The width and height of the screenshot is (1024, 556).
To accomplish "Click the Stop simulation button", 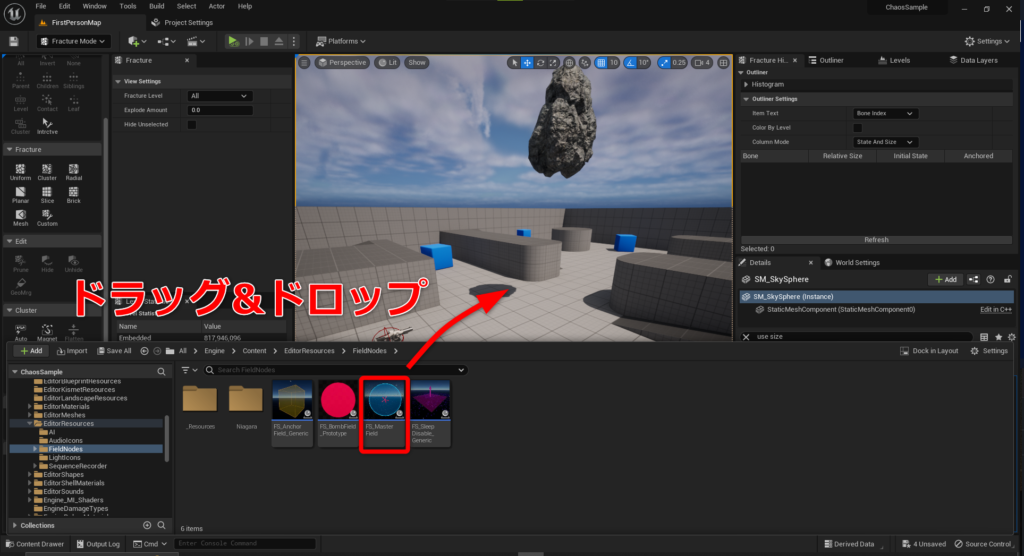I will [x=264, y=41].
